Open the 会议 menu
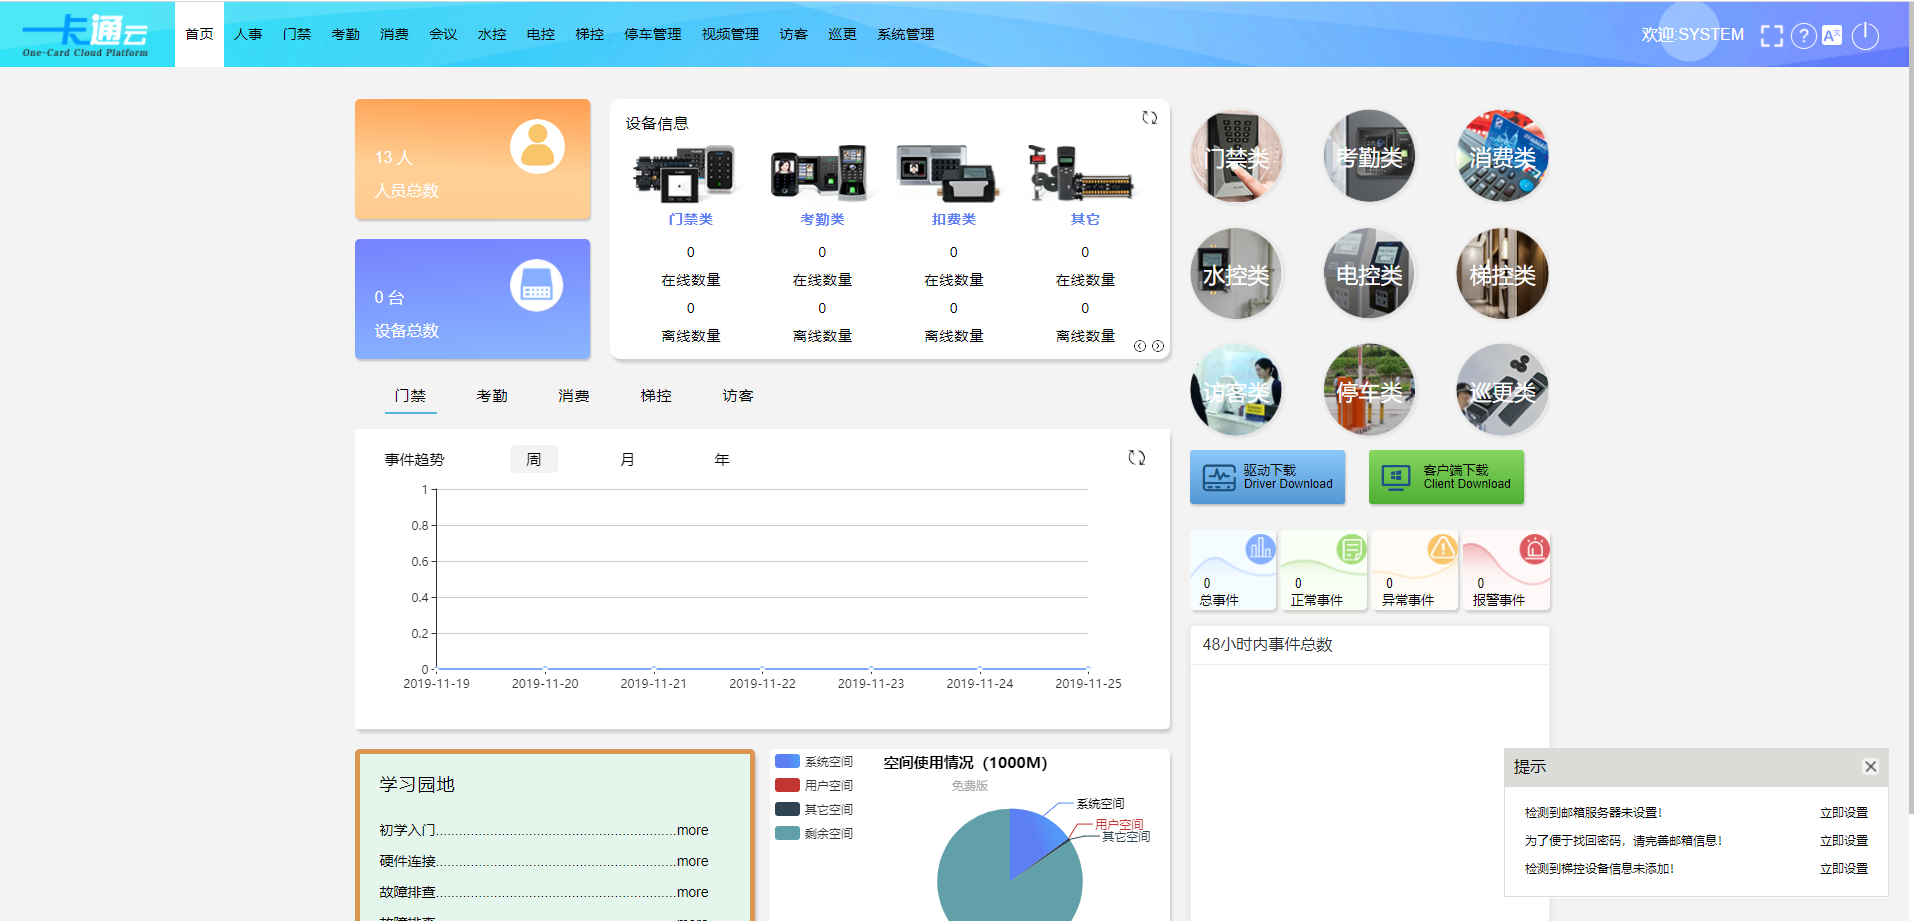 pos(443,34)
